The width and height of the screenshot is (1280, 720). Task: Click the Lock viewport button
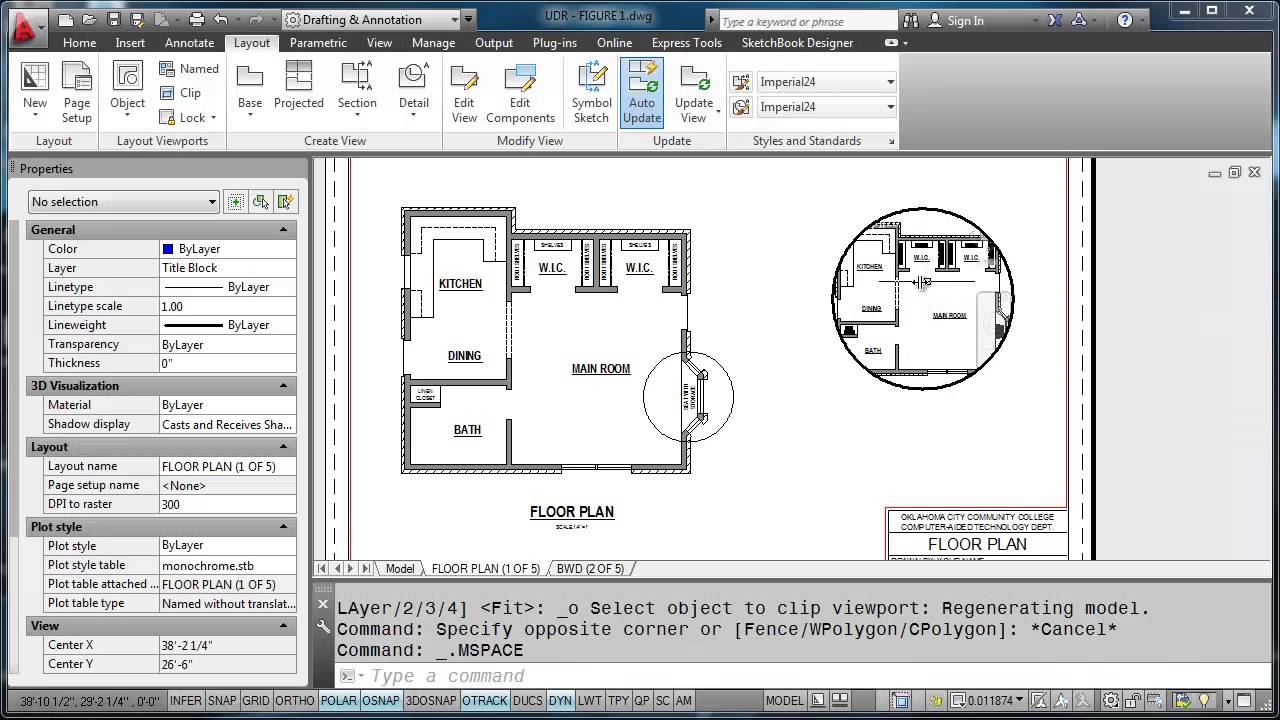tap(187, 118)
